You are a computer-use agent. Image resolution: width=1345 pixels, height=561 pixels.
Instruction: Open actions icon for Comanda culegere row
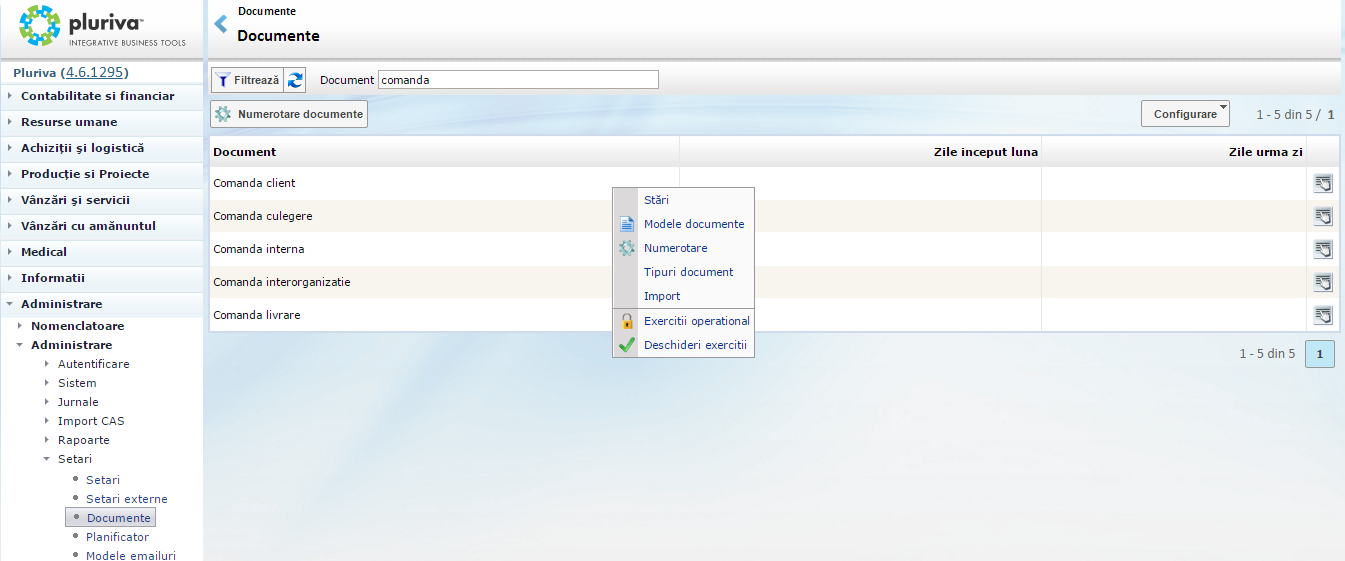(1323, 216)
